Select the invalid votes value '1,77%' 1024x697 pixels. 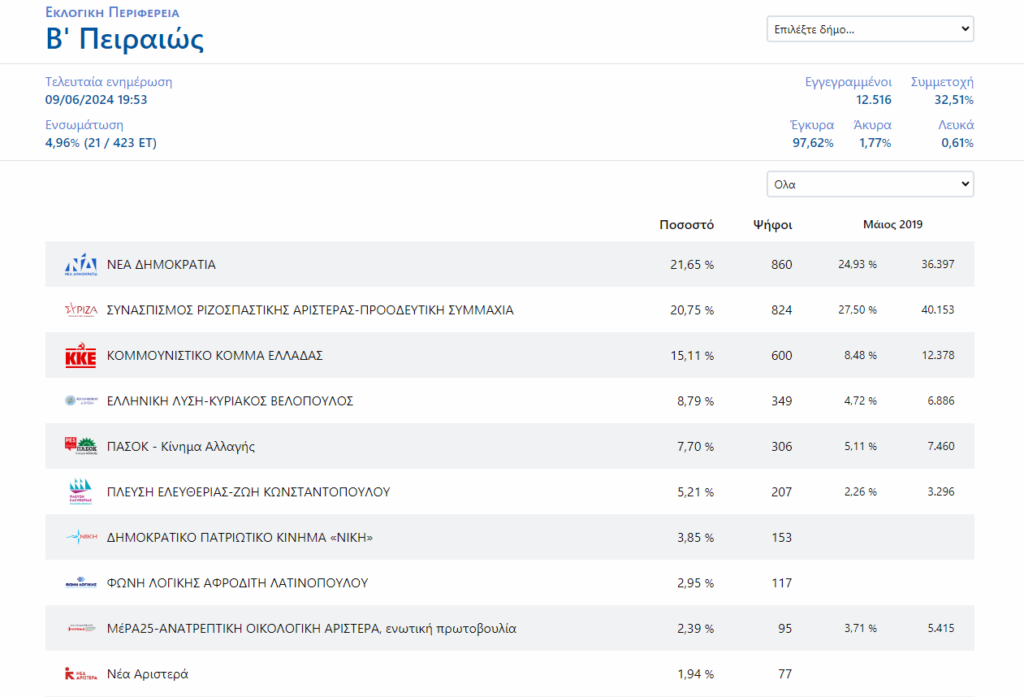(875, 143)
